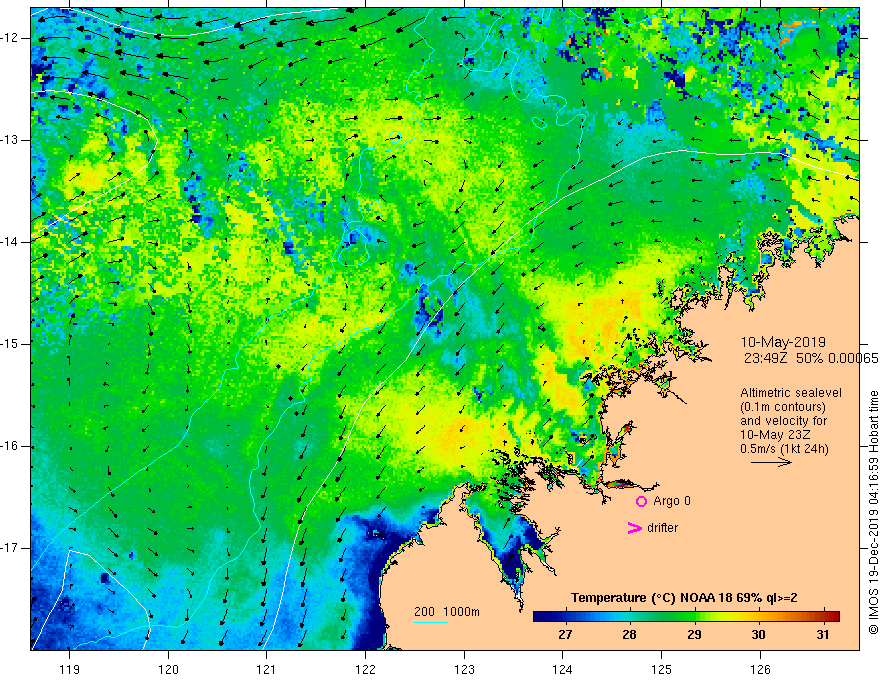Click the magenta drifter arrowhead legend symbol

coord(634,528)
